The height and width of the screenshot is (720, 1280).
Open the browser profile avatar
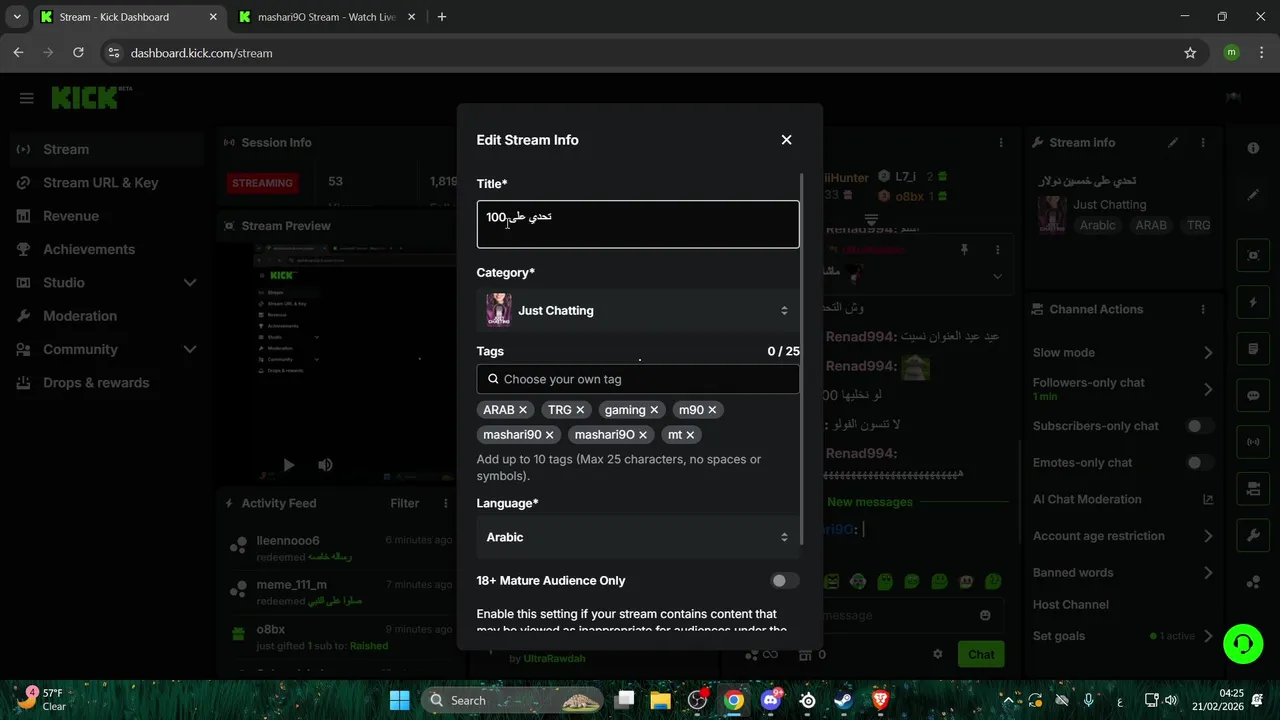point(1231,53)
